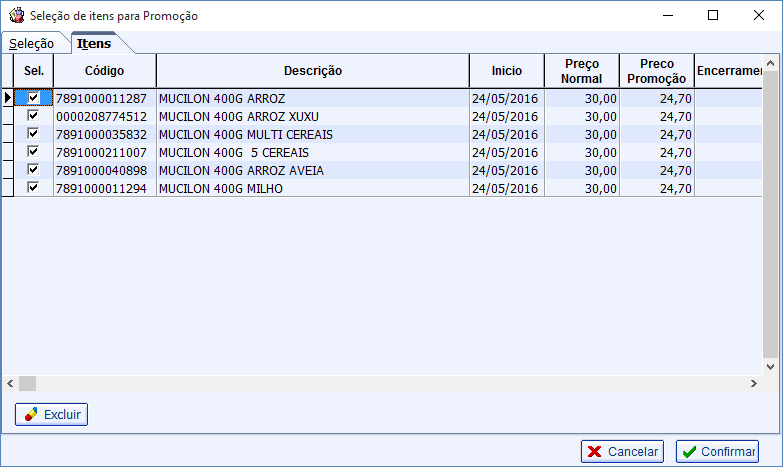Select code cell 0000208774512
Image resolution: width=783 pixels, height=467 pixels.
tap(104, 116)
